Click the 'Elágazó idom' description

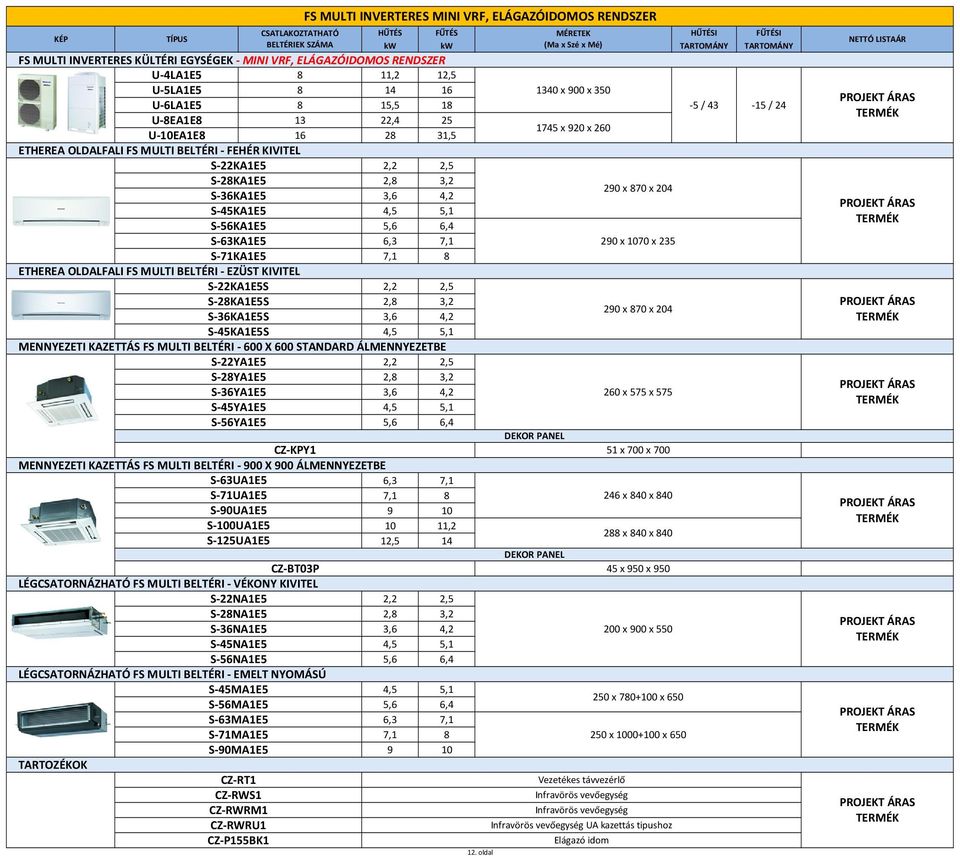[582, 841]
